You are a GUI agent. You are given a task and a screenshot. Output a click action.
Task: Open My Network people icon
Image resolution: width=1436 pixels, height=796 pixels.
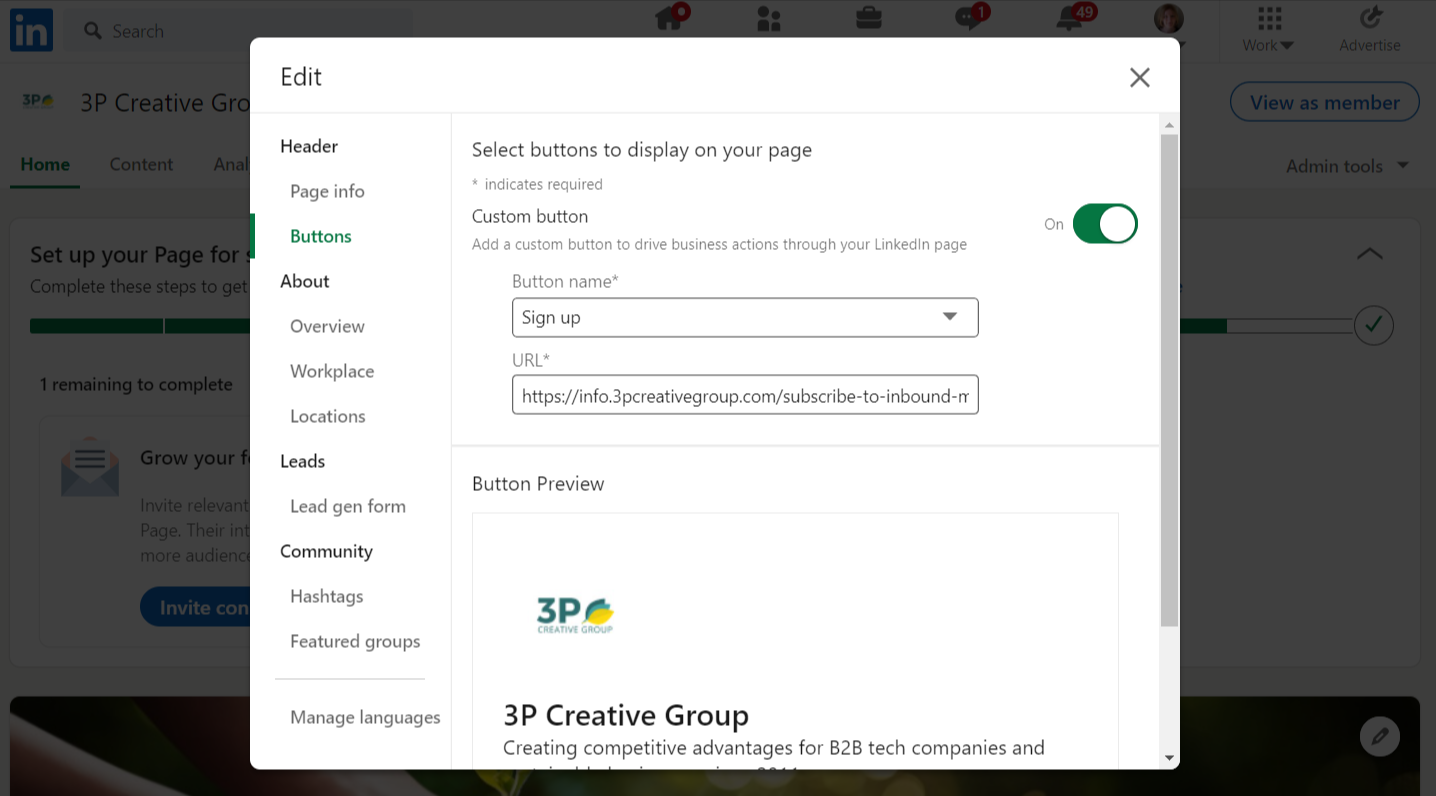point(769,18)
